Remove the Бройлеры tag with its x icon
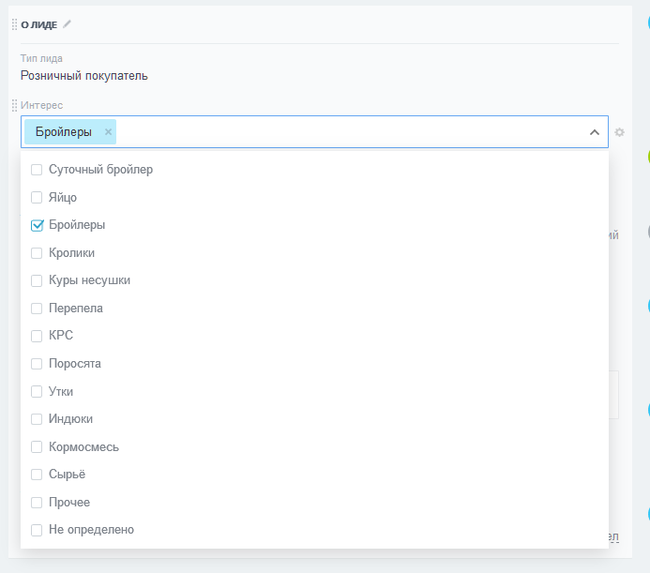The image size is (650, 573). (x=108, y=132)
